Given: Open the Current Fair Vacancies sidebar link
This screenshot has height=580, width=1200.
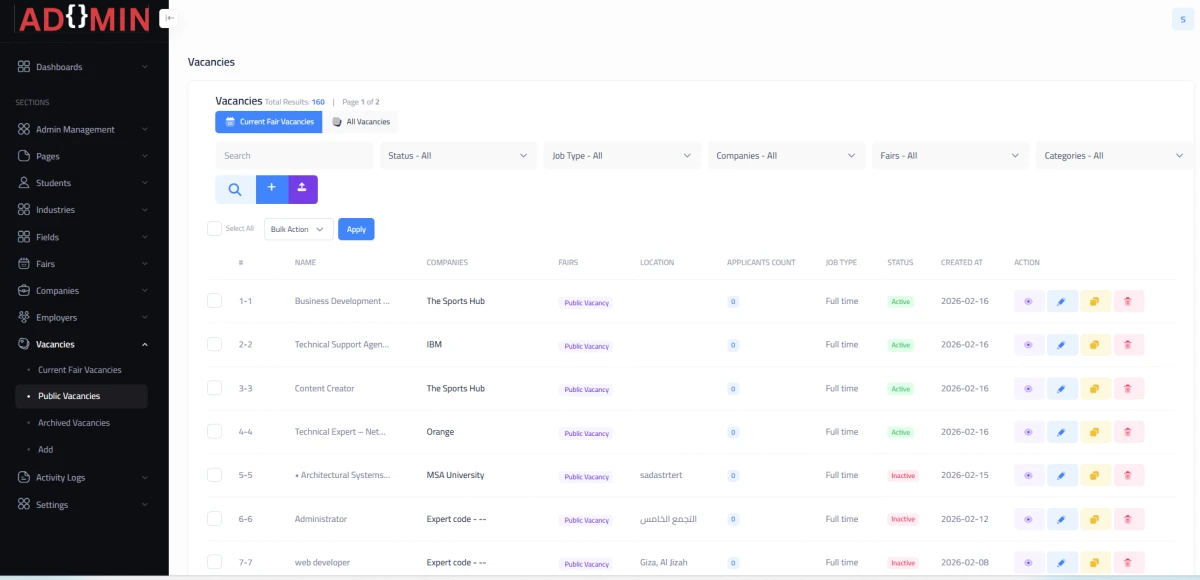Looking at the screenshot, I should click(79, 370).
